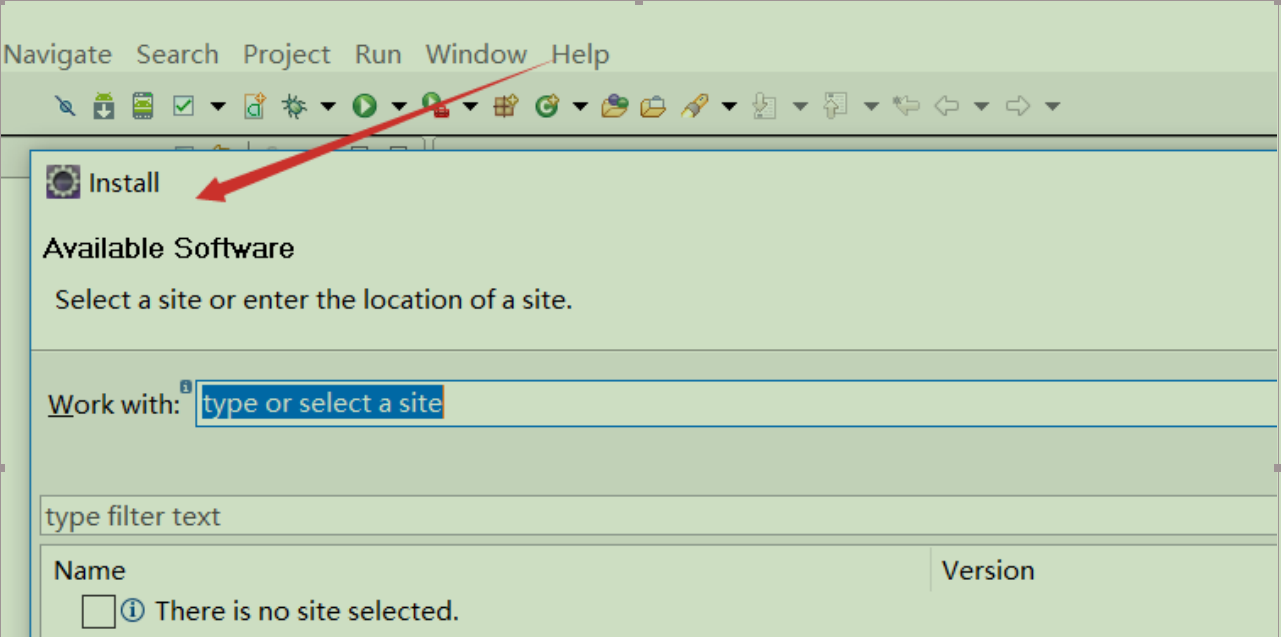Click the Next Annotation icon

[765, 105]
